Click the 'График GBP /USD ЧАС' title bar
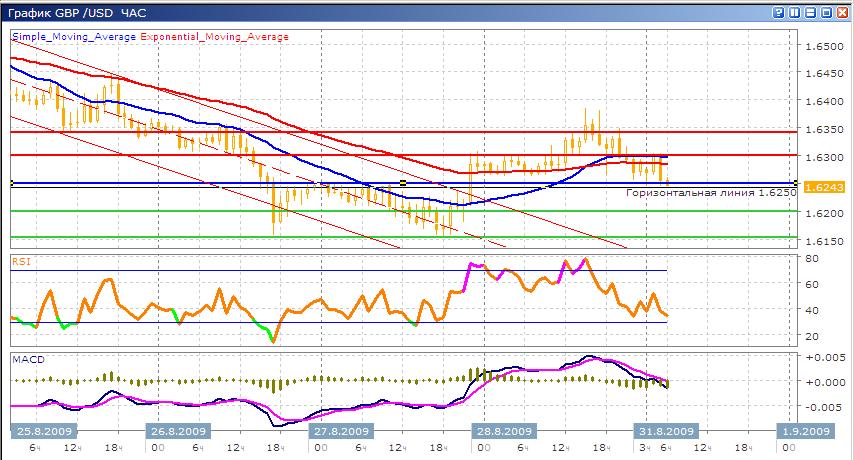The image size is (854, 460). [74, 13]
